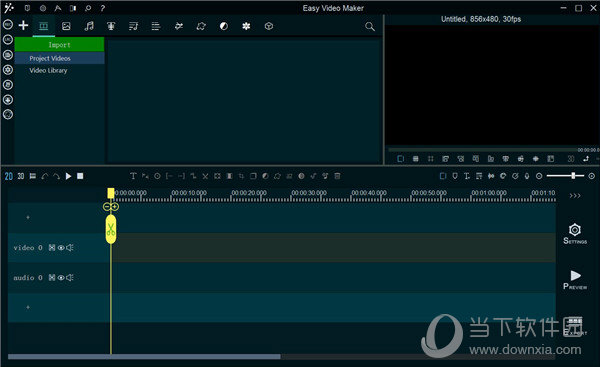Click the preview progress bar
Viewport: 600px width, 367px height.
(482, 150)
